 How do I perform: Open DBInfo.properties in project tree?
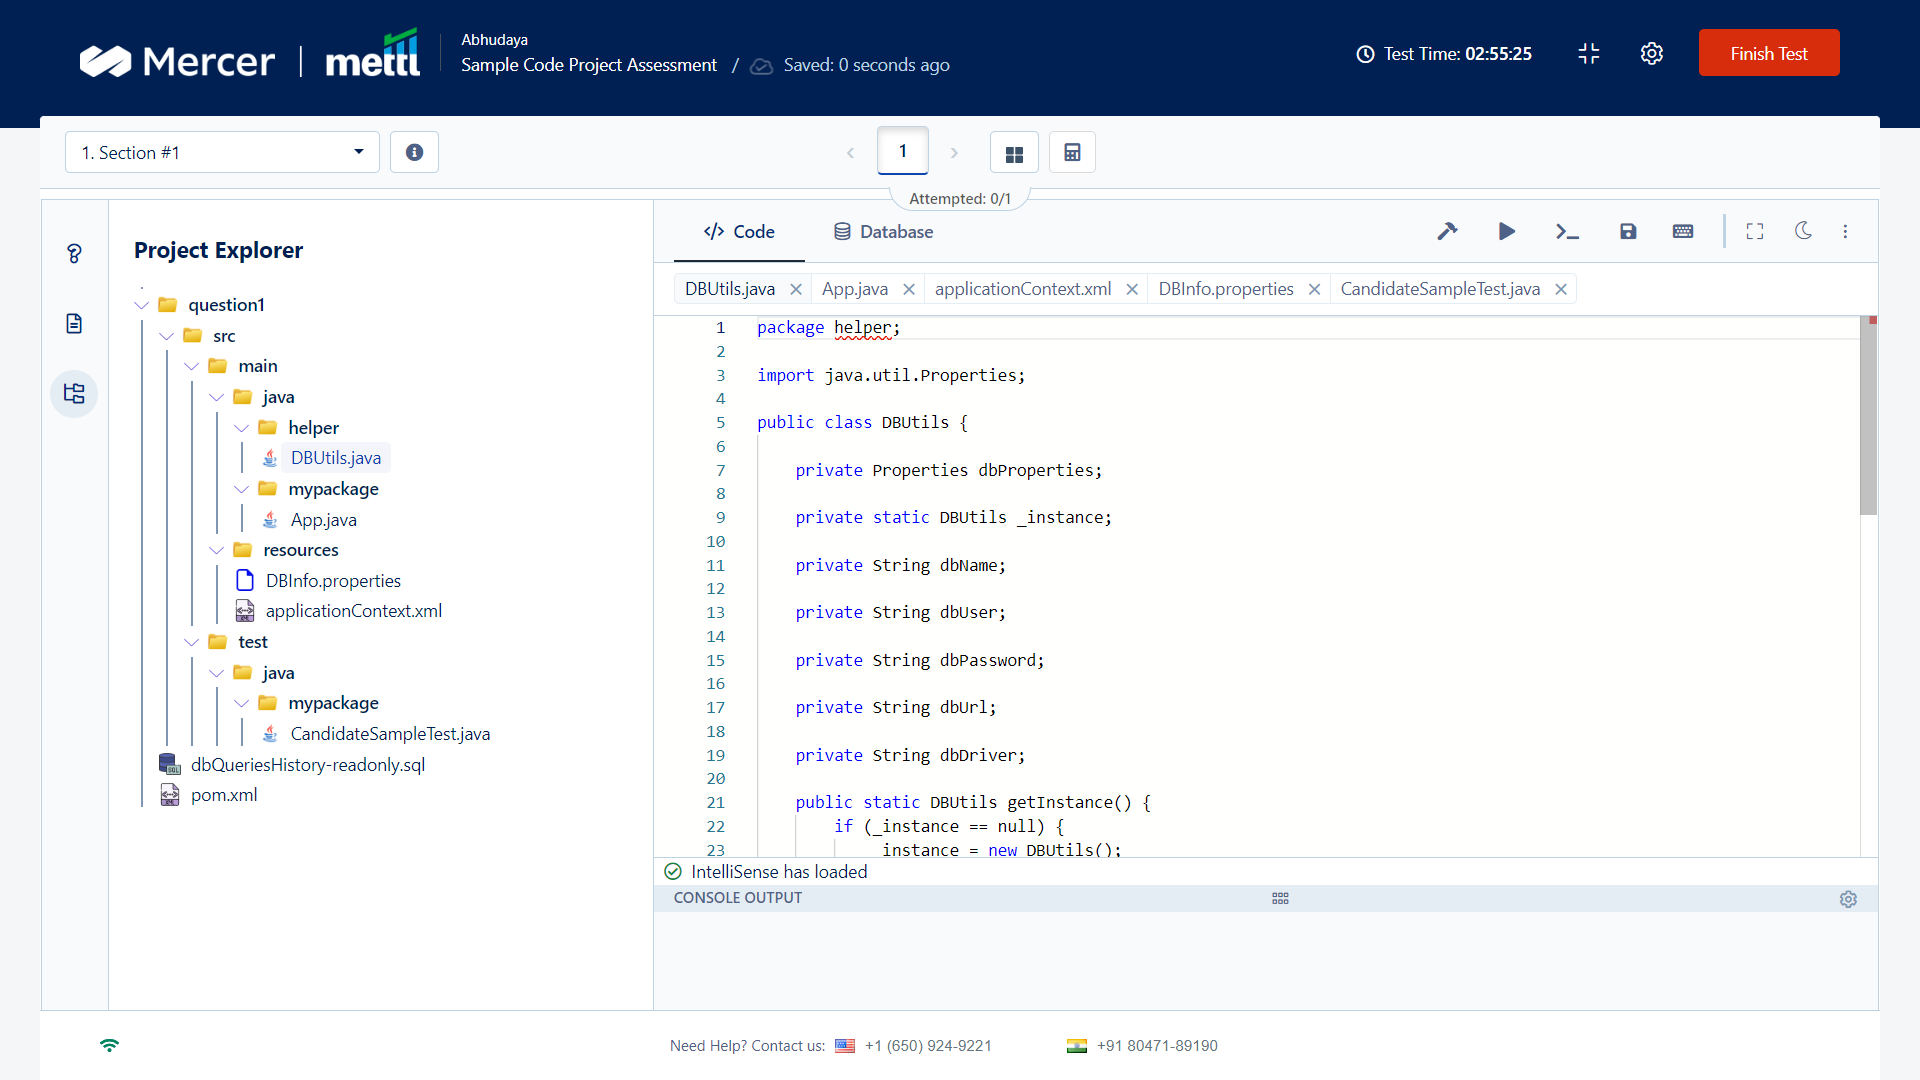pyautogui.click(x=333, y=581)
